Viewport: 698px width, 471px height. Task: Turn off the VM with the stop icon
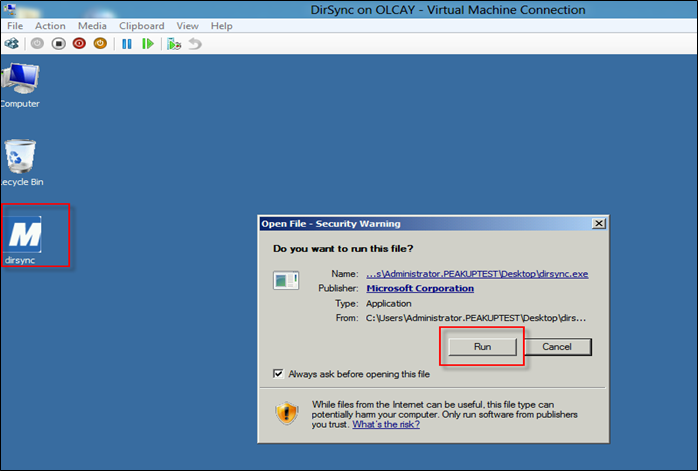pyautogui.click(x=58, y=44)
